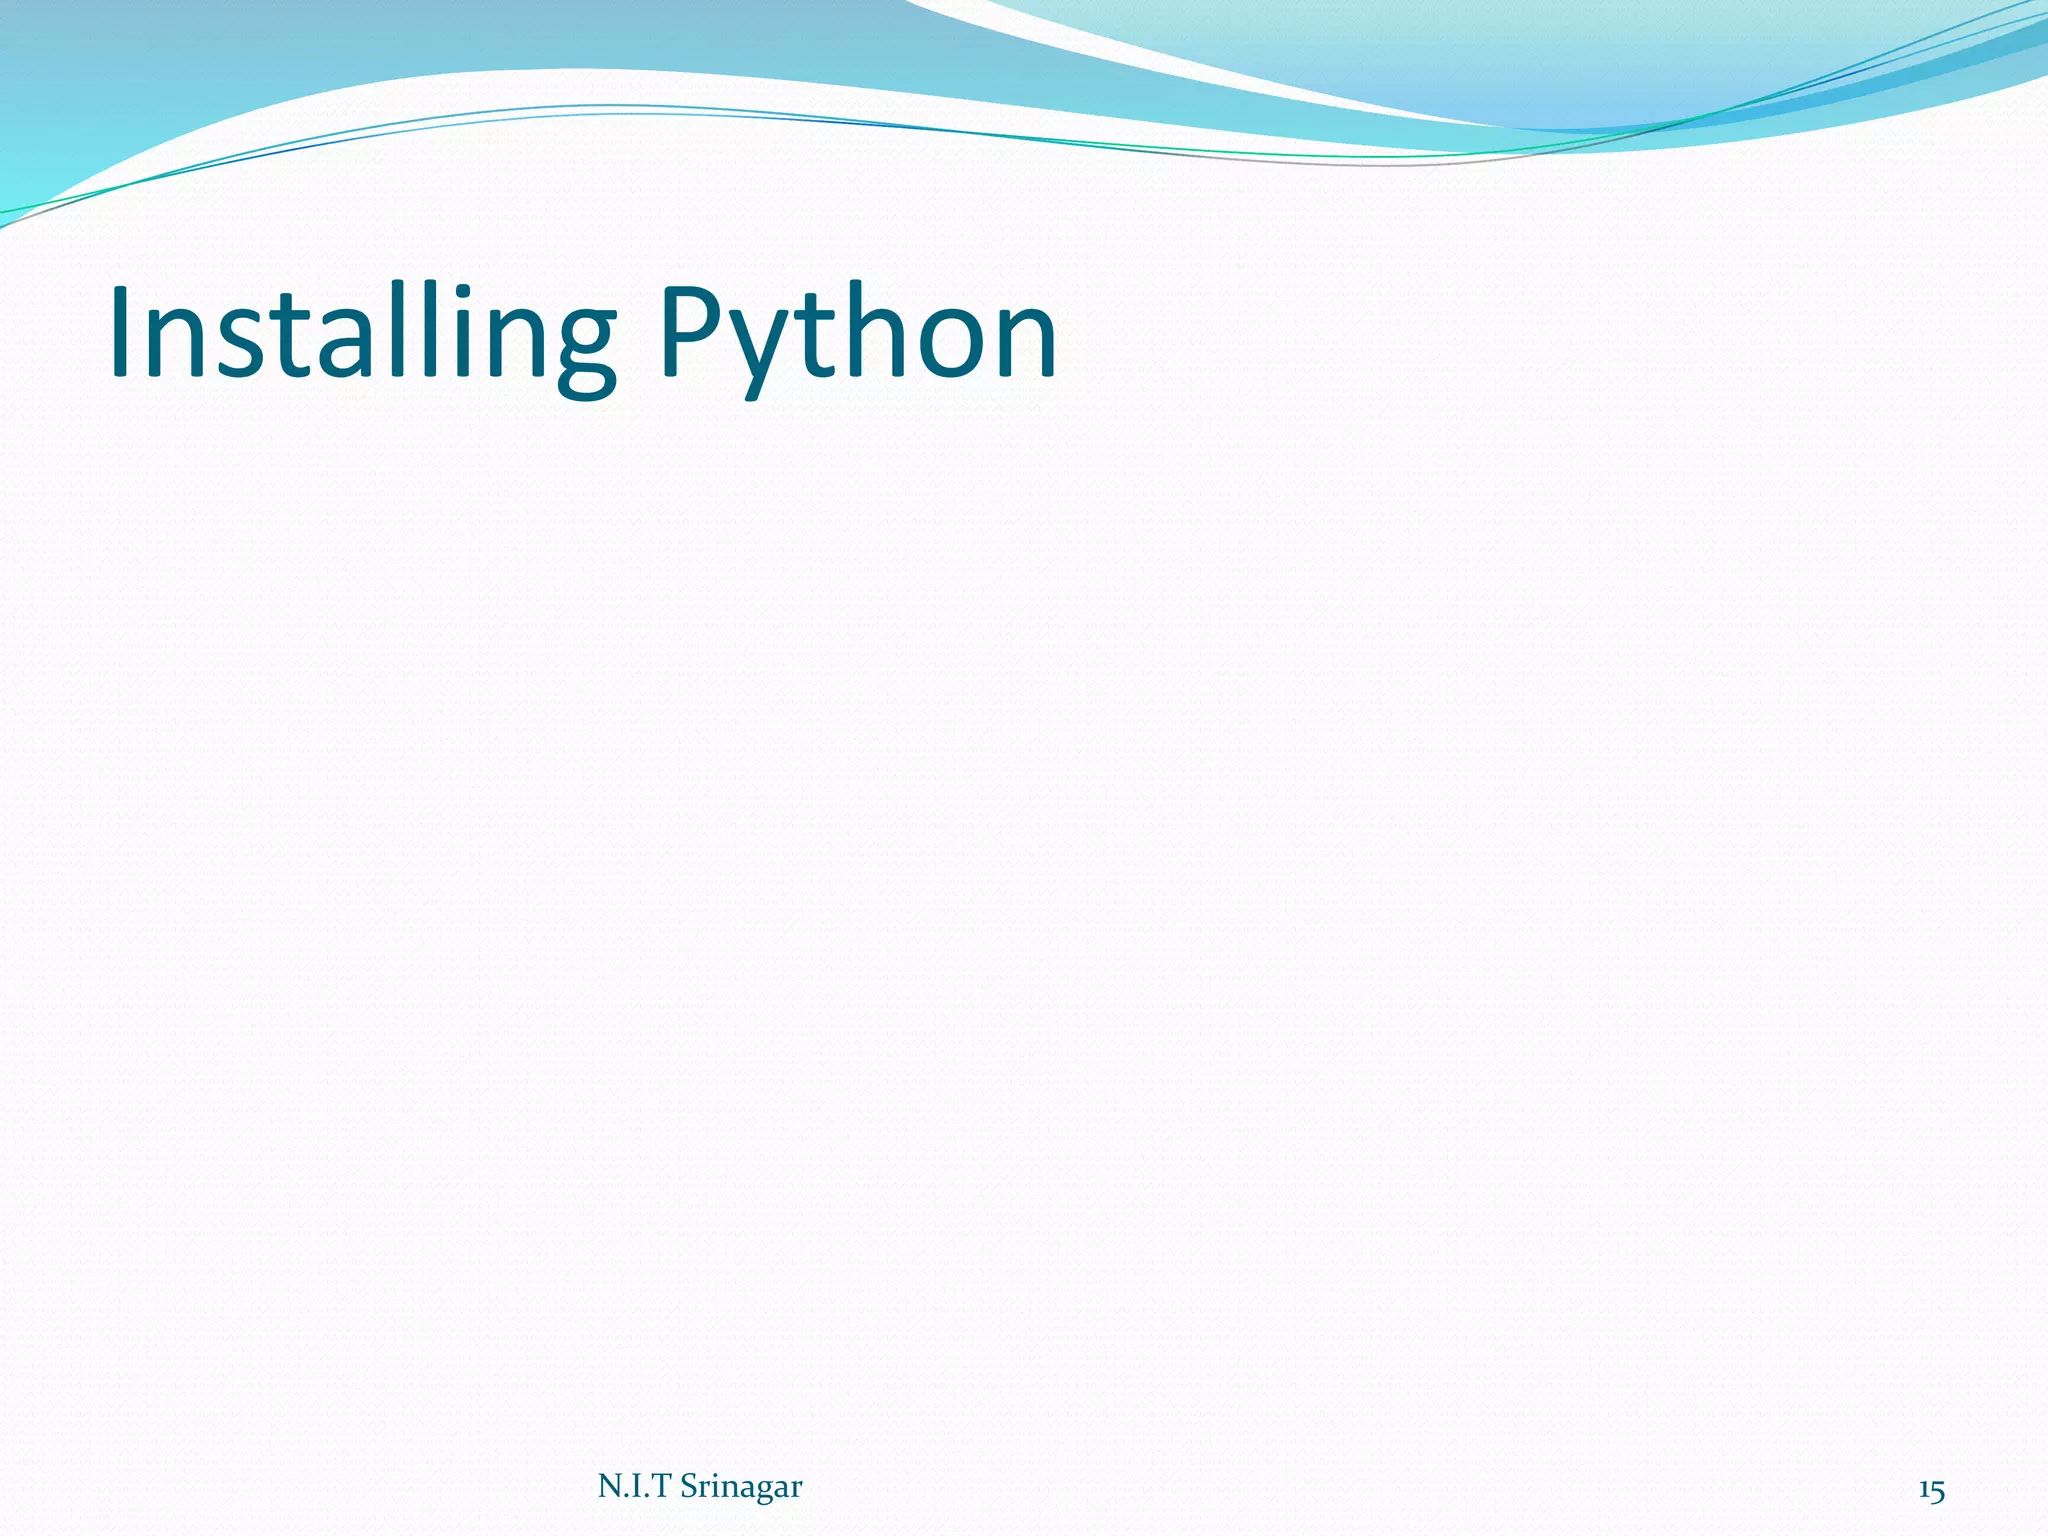2048x1536 pixels.
Task: Click the word "Srinagar" in the footer
Action: click(741, 1487)
